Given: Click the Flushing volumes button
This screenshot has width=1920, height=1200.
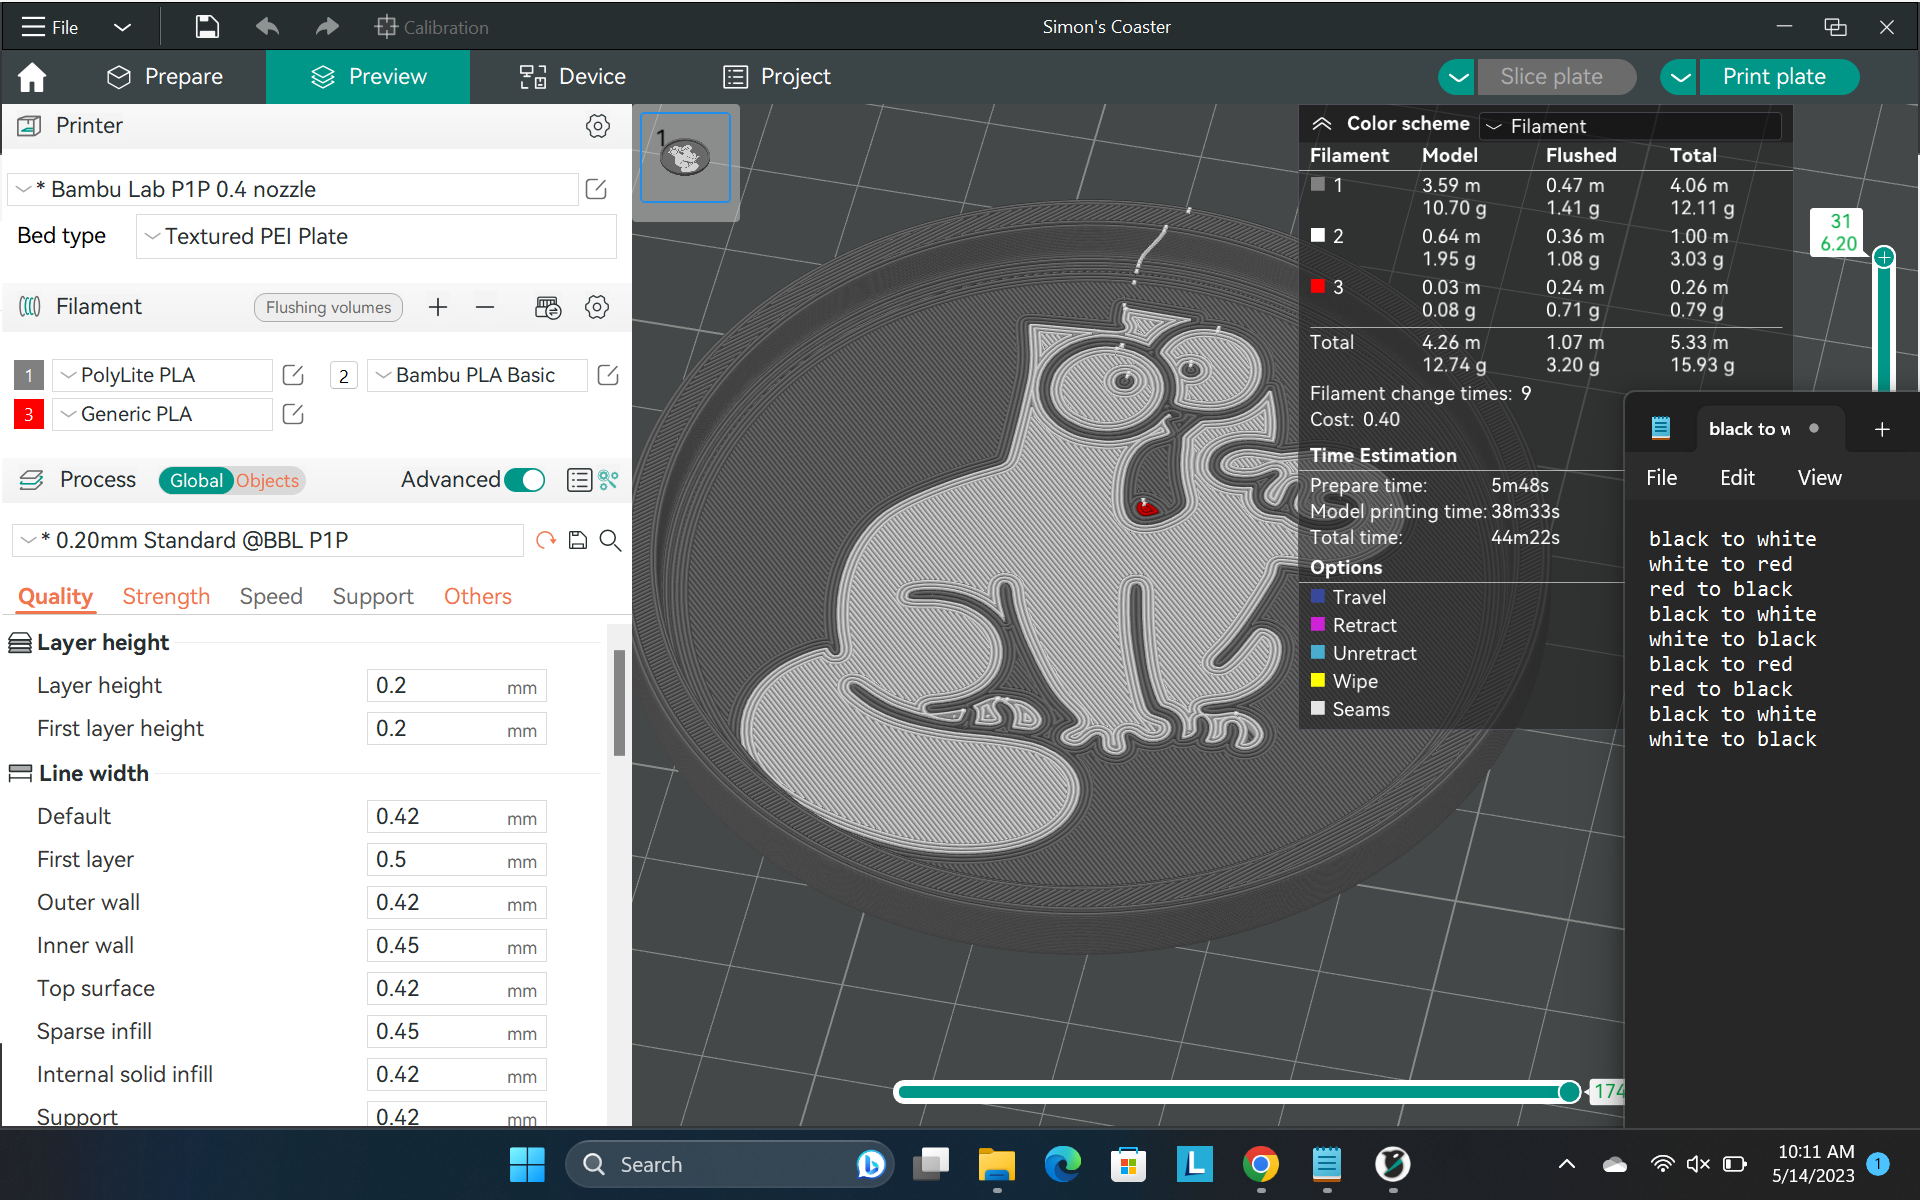Looking at the screenshot, I should coord(328,307).
